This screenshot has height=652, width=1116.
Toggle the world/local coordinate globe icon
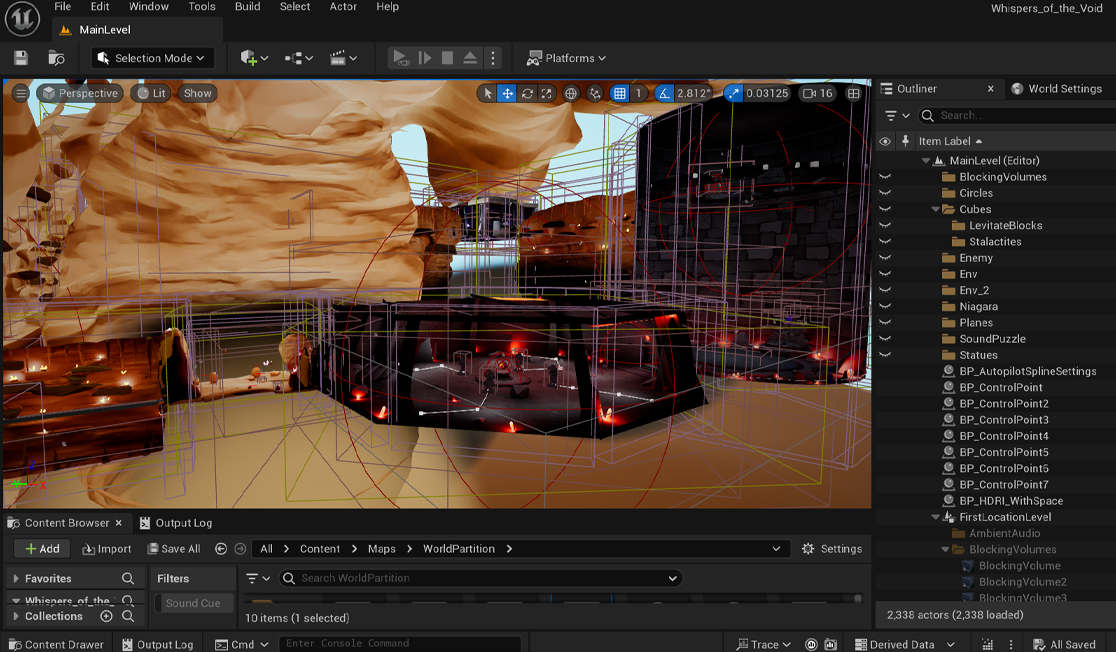tap(571, 93)
